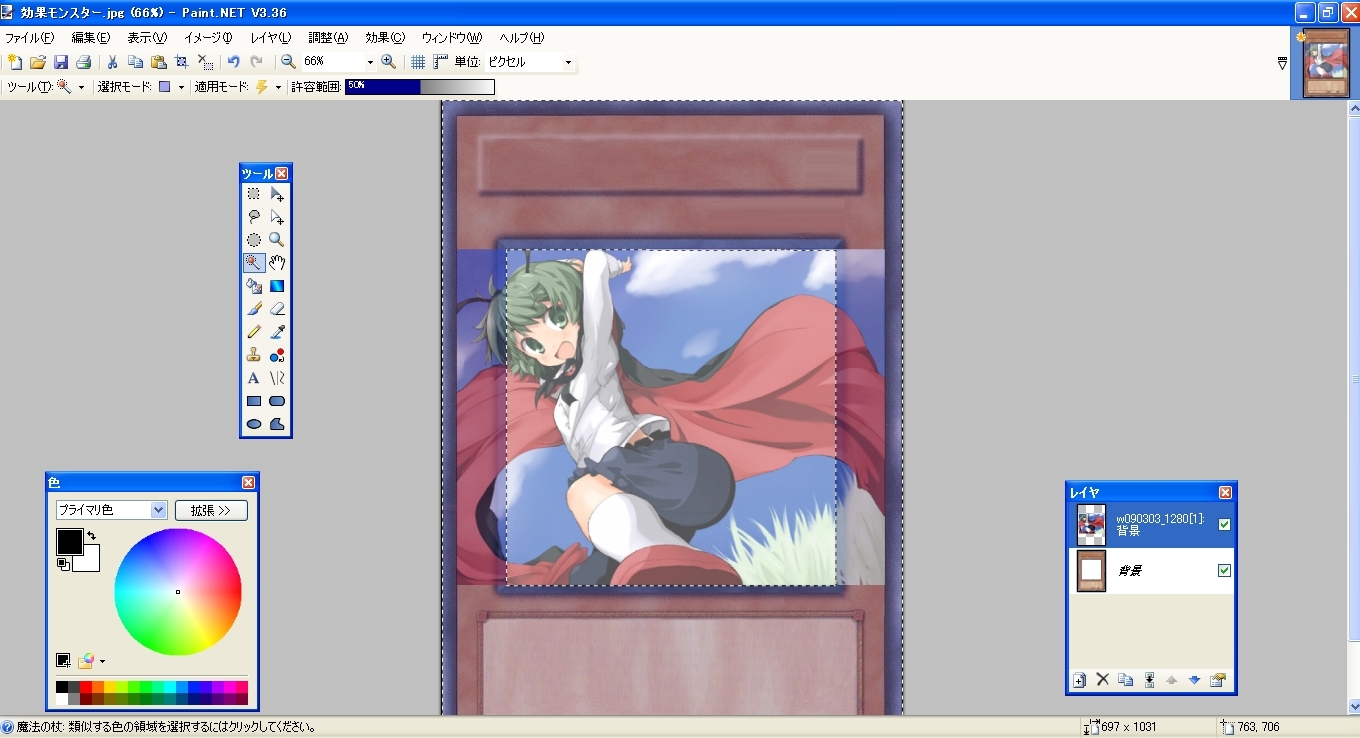Open the palette options dropdown arrow in Colors window
The width and height of the screenshot is (1360, 738).
[x=102, y=661]
